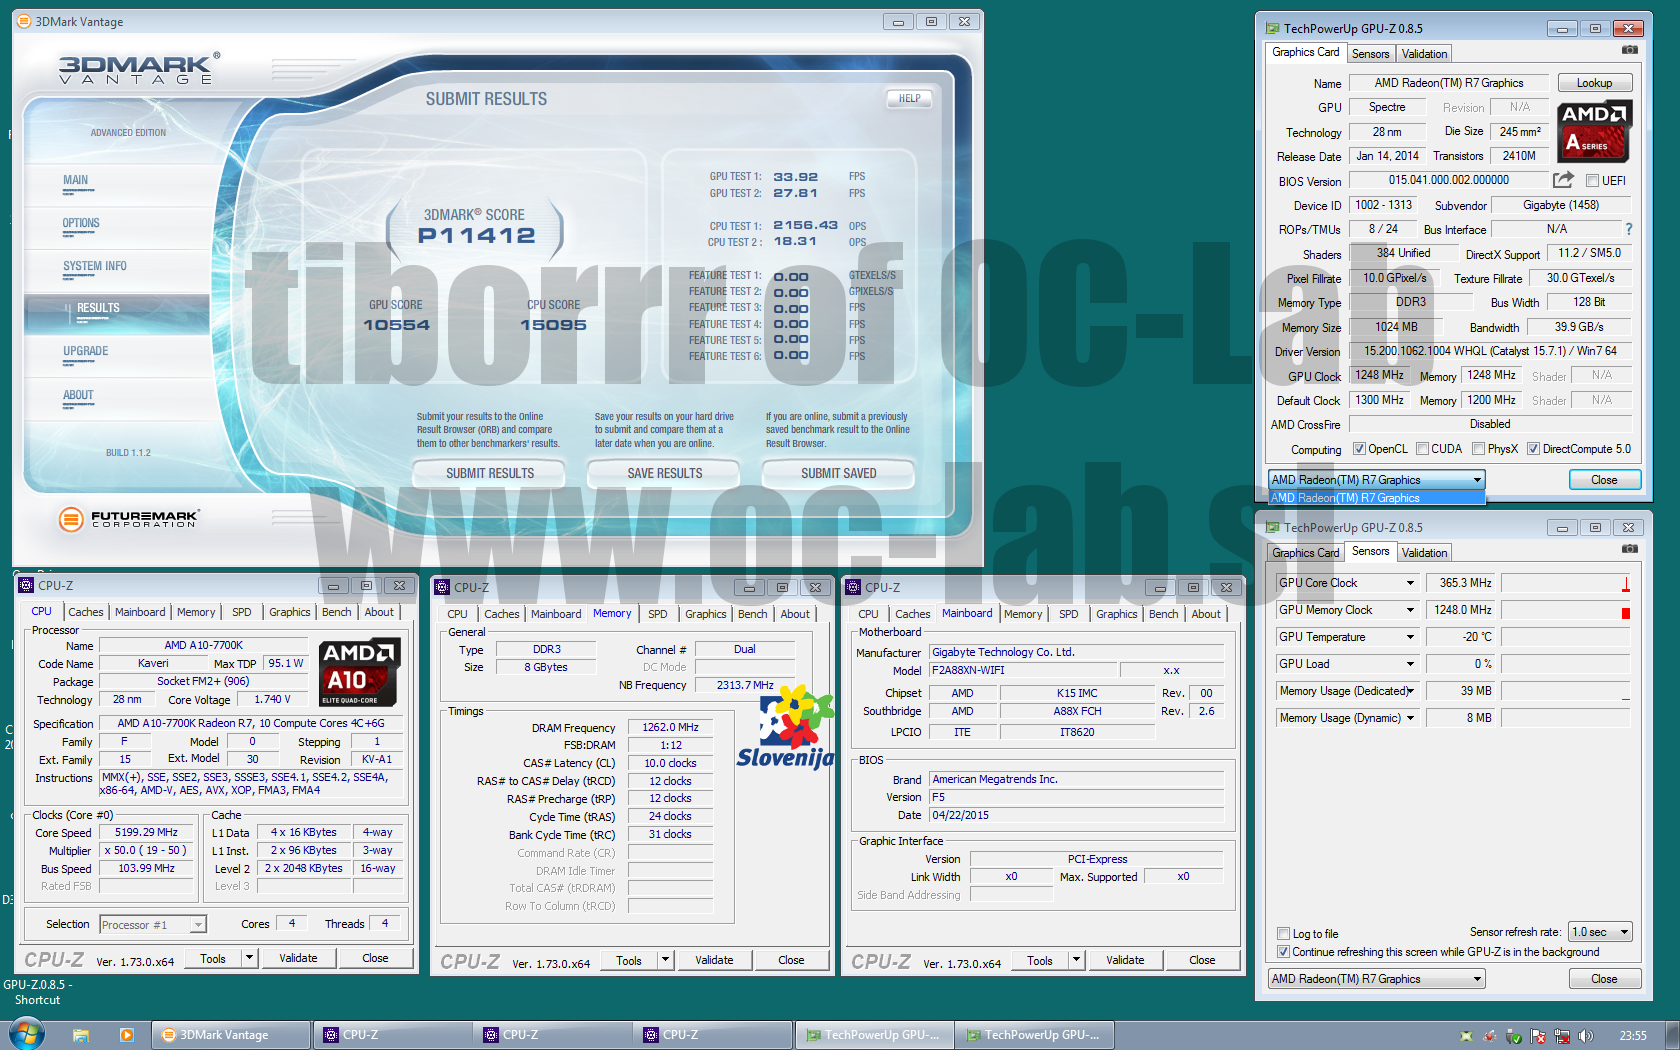The image size is (1680, 1050).
Task: Toggle the CUDA checkbox
Action: [1422, 449]
